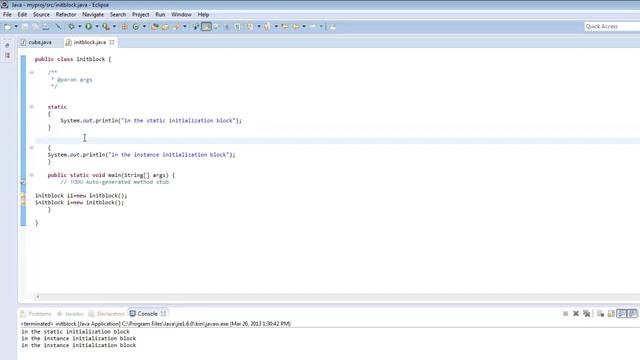
Task: Close the initblock.java tab
Action: tap(112, 42)
